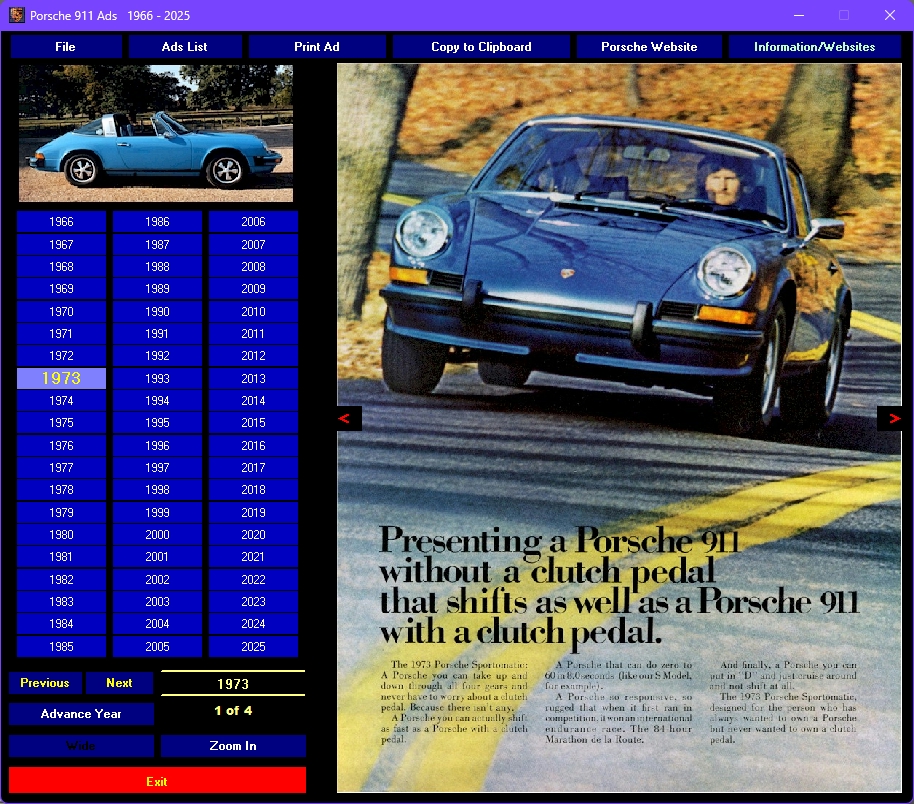
Task: Select year 1971
Action: [x=61, y=333]
